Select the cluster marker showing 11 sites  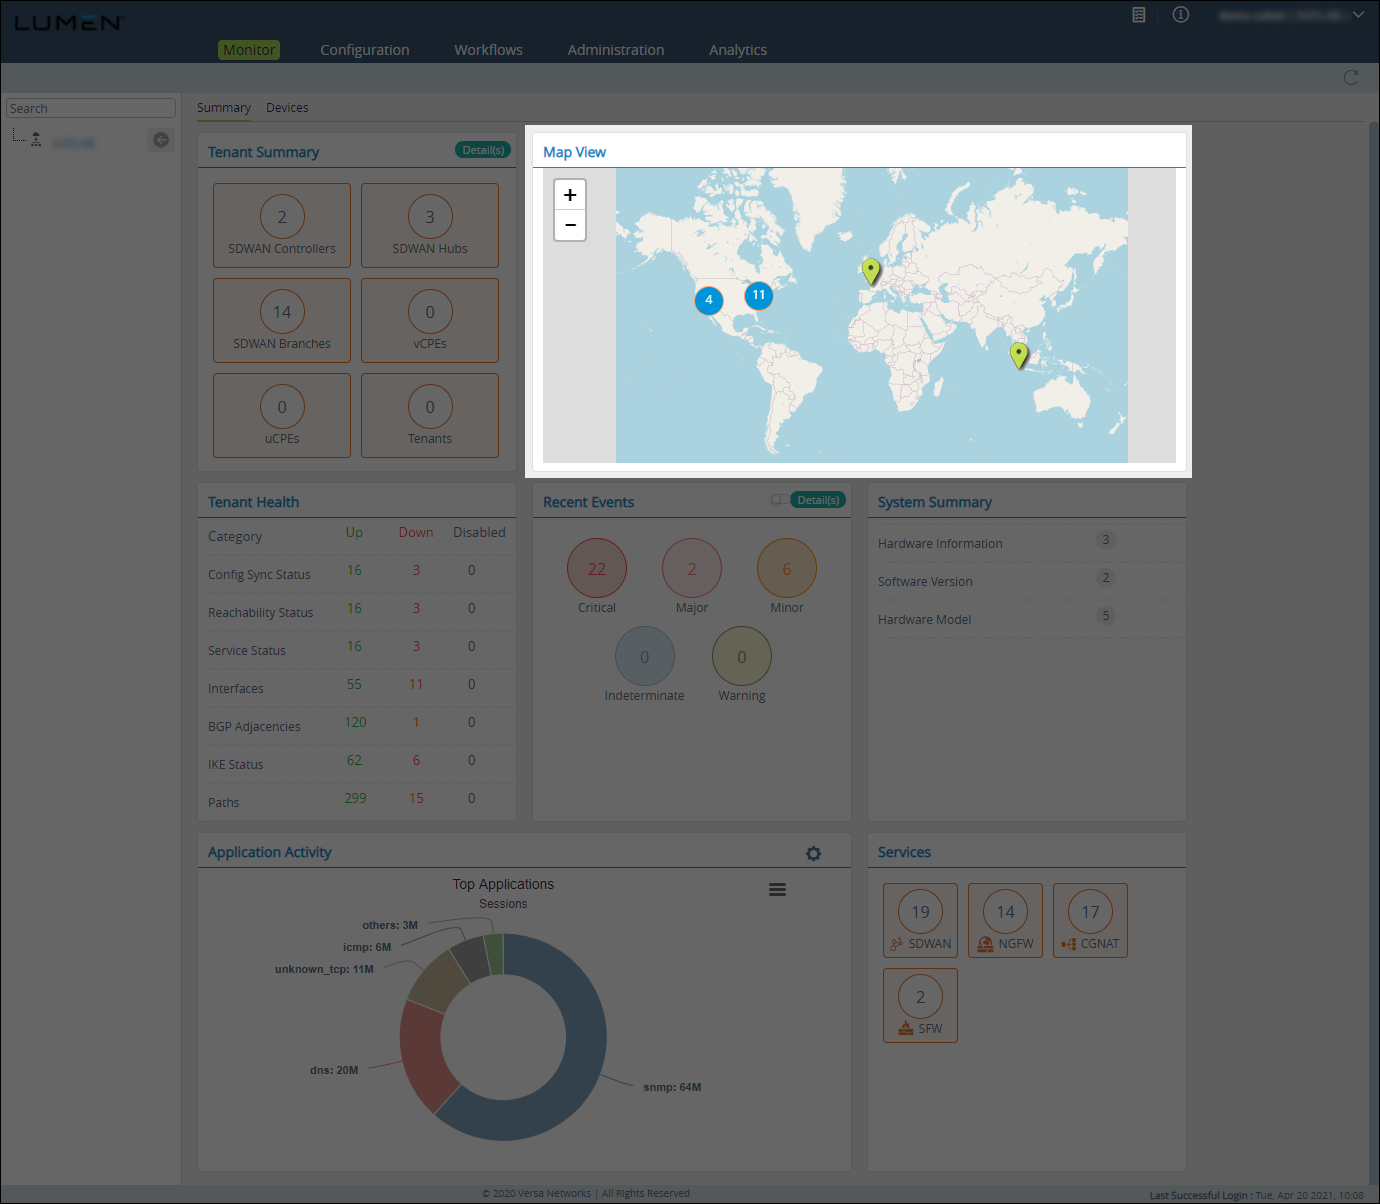click(758, 295)
